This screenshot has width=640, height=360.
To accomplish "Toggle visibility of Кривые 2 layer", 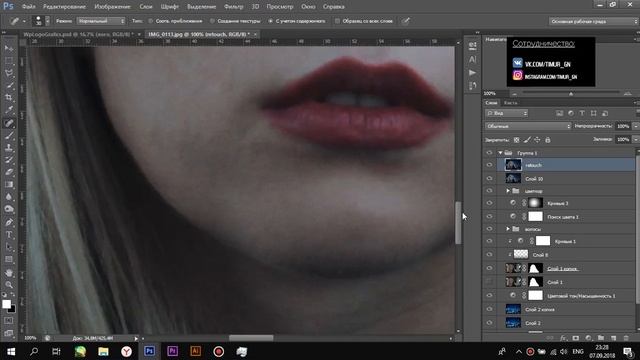I will 489,203.
